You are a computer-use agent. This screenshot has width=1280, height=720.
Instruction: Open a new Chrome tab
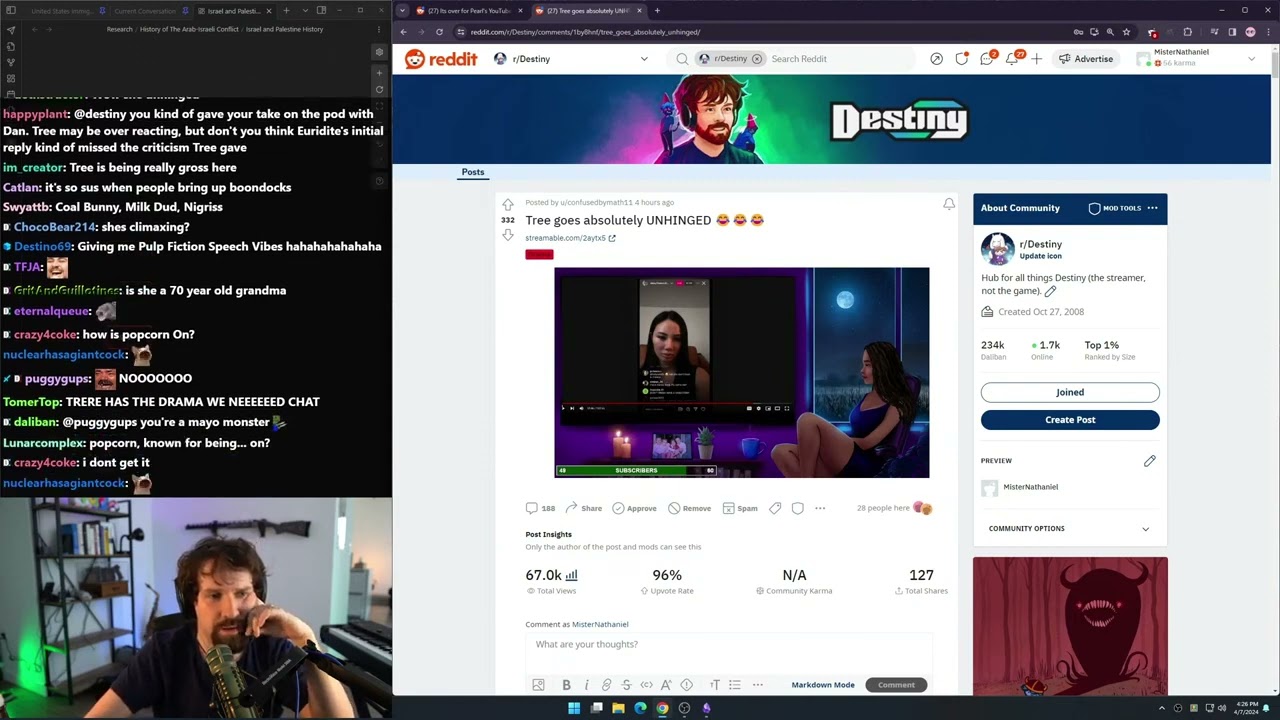656,10
